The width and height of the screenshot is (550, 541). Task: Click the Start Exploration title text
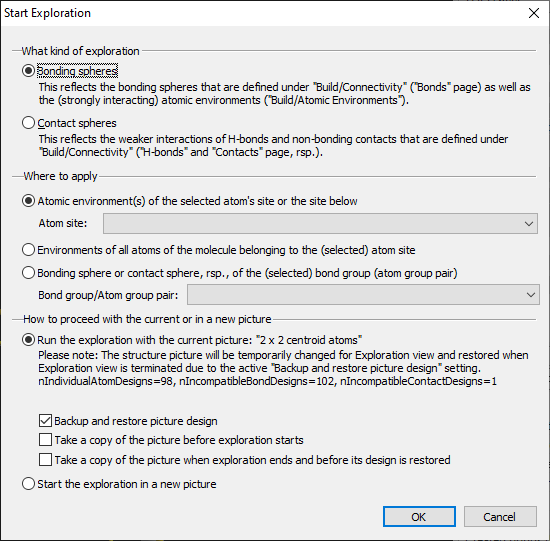click(47, 13)
